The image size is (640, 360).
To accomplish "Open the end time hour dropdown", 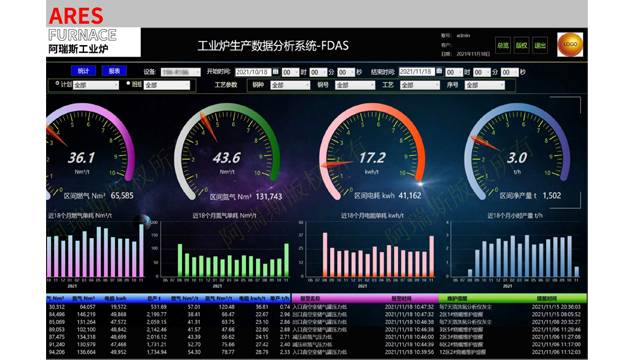I will 453,72.
